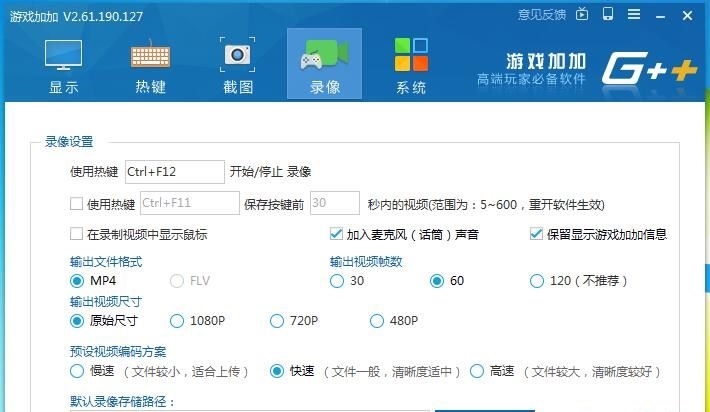Viewport: 710px width, 412px height.
Task: Close the 游戏加加 window
Action: pyautogui.click(x=687, y=16)
